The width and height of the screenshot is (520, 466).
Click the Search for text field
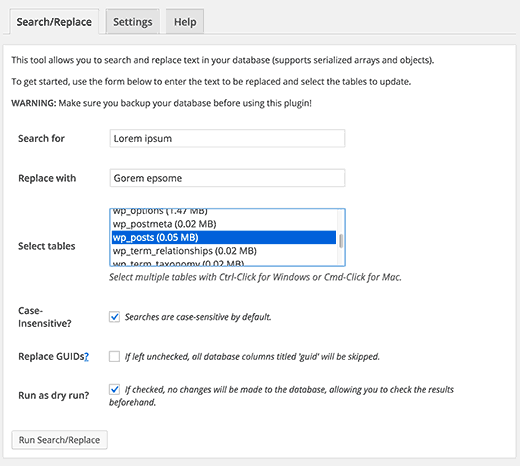227,138
